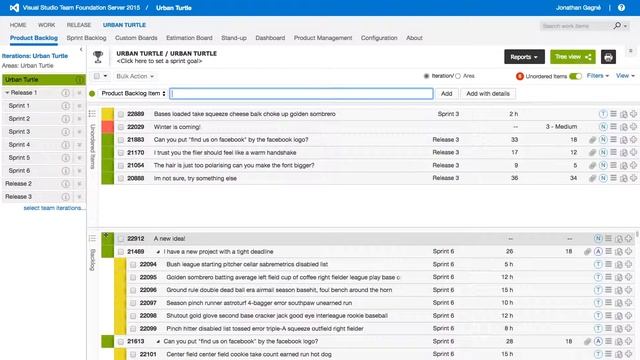Go to the Stand-up tab
The width and height of the screenshot is (640, 360).
(234, 38)
